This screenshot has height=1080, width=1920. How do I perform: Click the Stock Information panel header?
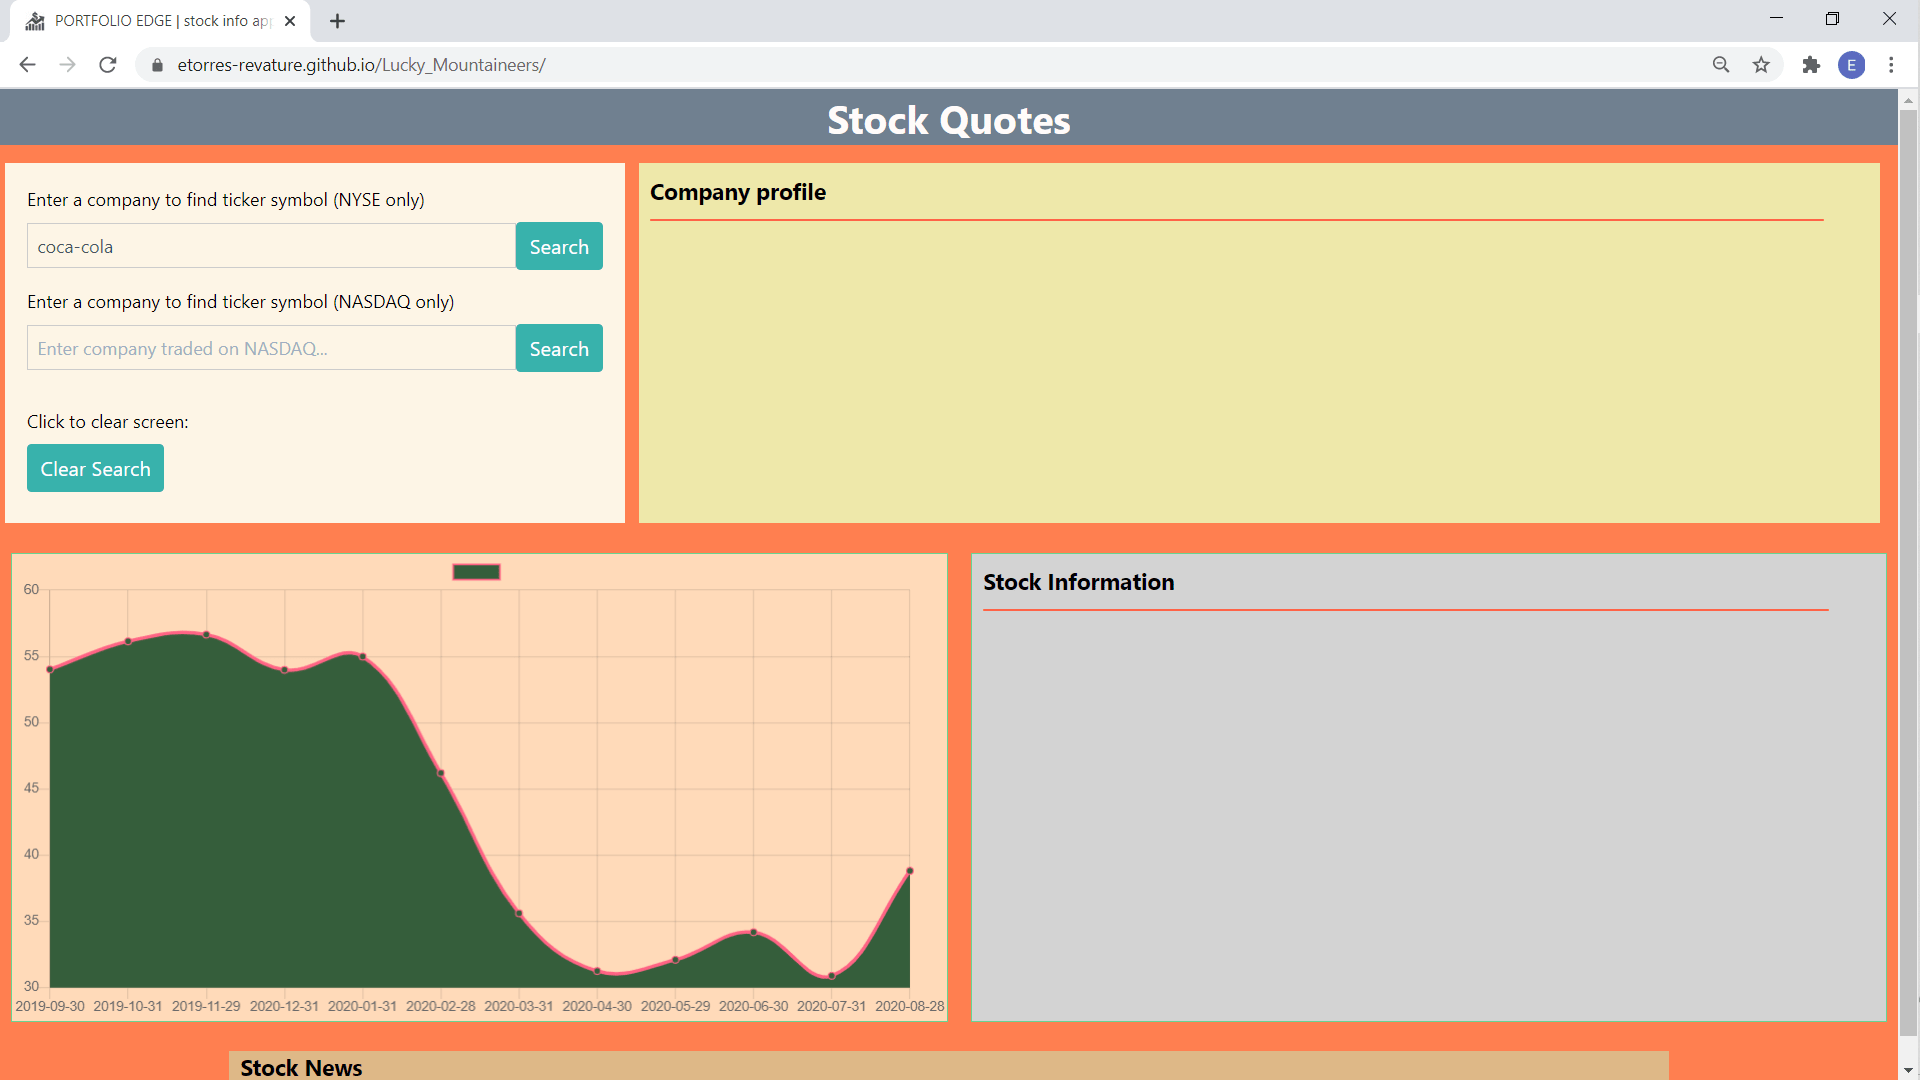point(1081,582)
